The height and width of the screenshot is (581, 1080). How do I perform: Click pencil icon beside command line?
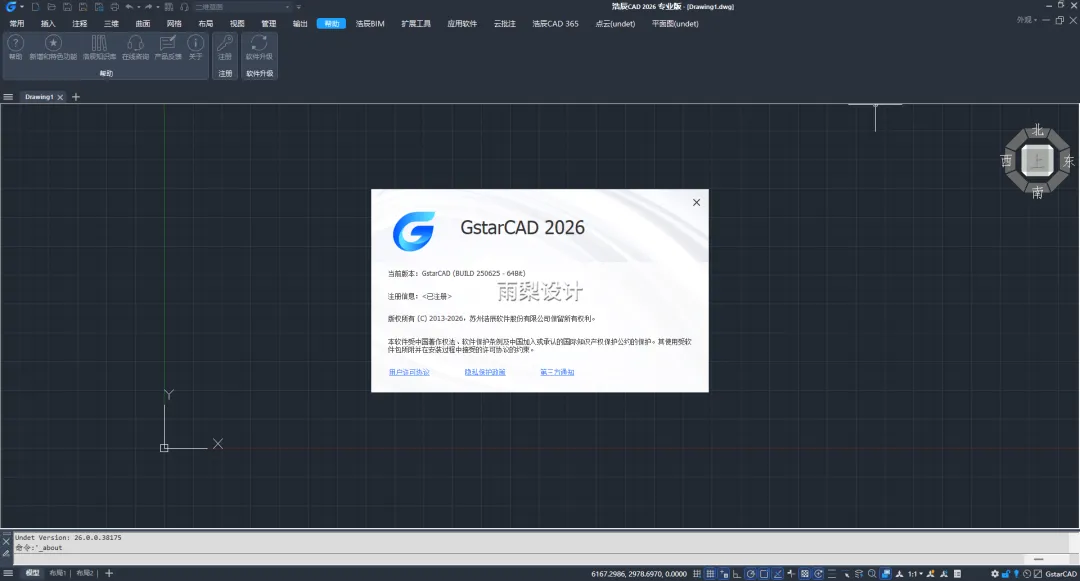click(x=6, y=553)
